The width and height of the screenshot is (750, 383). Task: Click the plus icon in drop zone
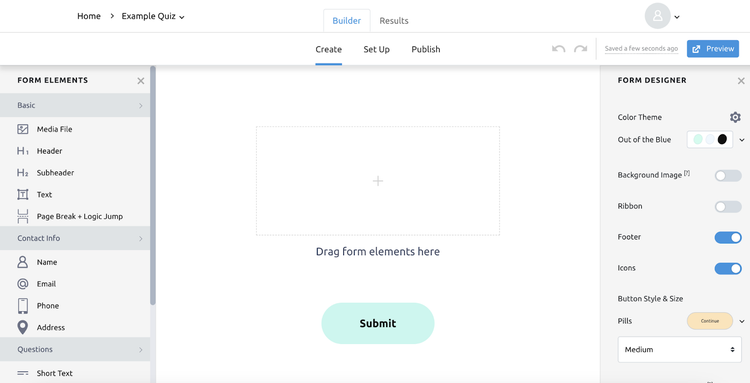378,181
